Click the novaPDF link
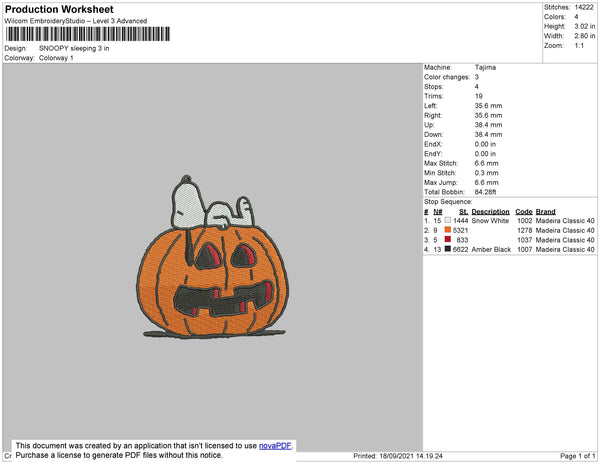 pos(275,446)
